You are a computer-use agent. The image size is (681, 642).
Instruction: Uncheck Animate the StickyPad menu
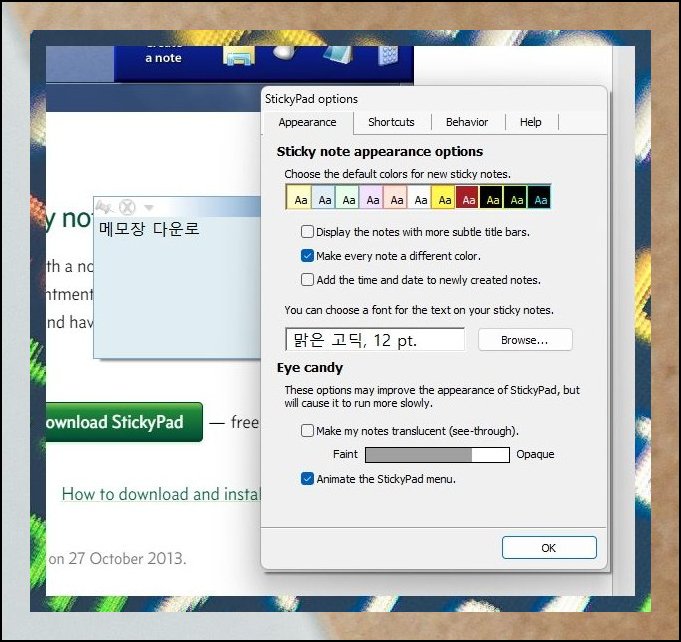click(307, 479)
